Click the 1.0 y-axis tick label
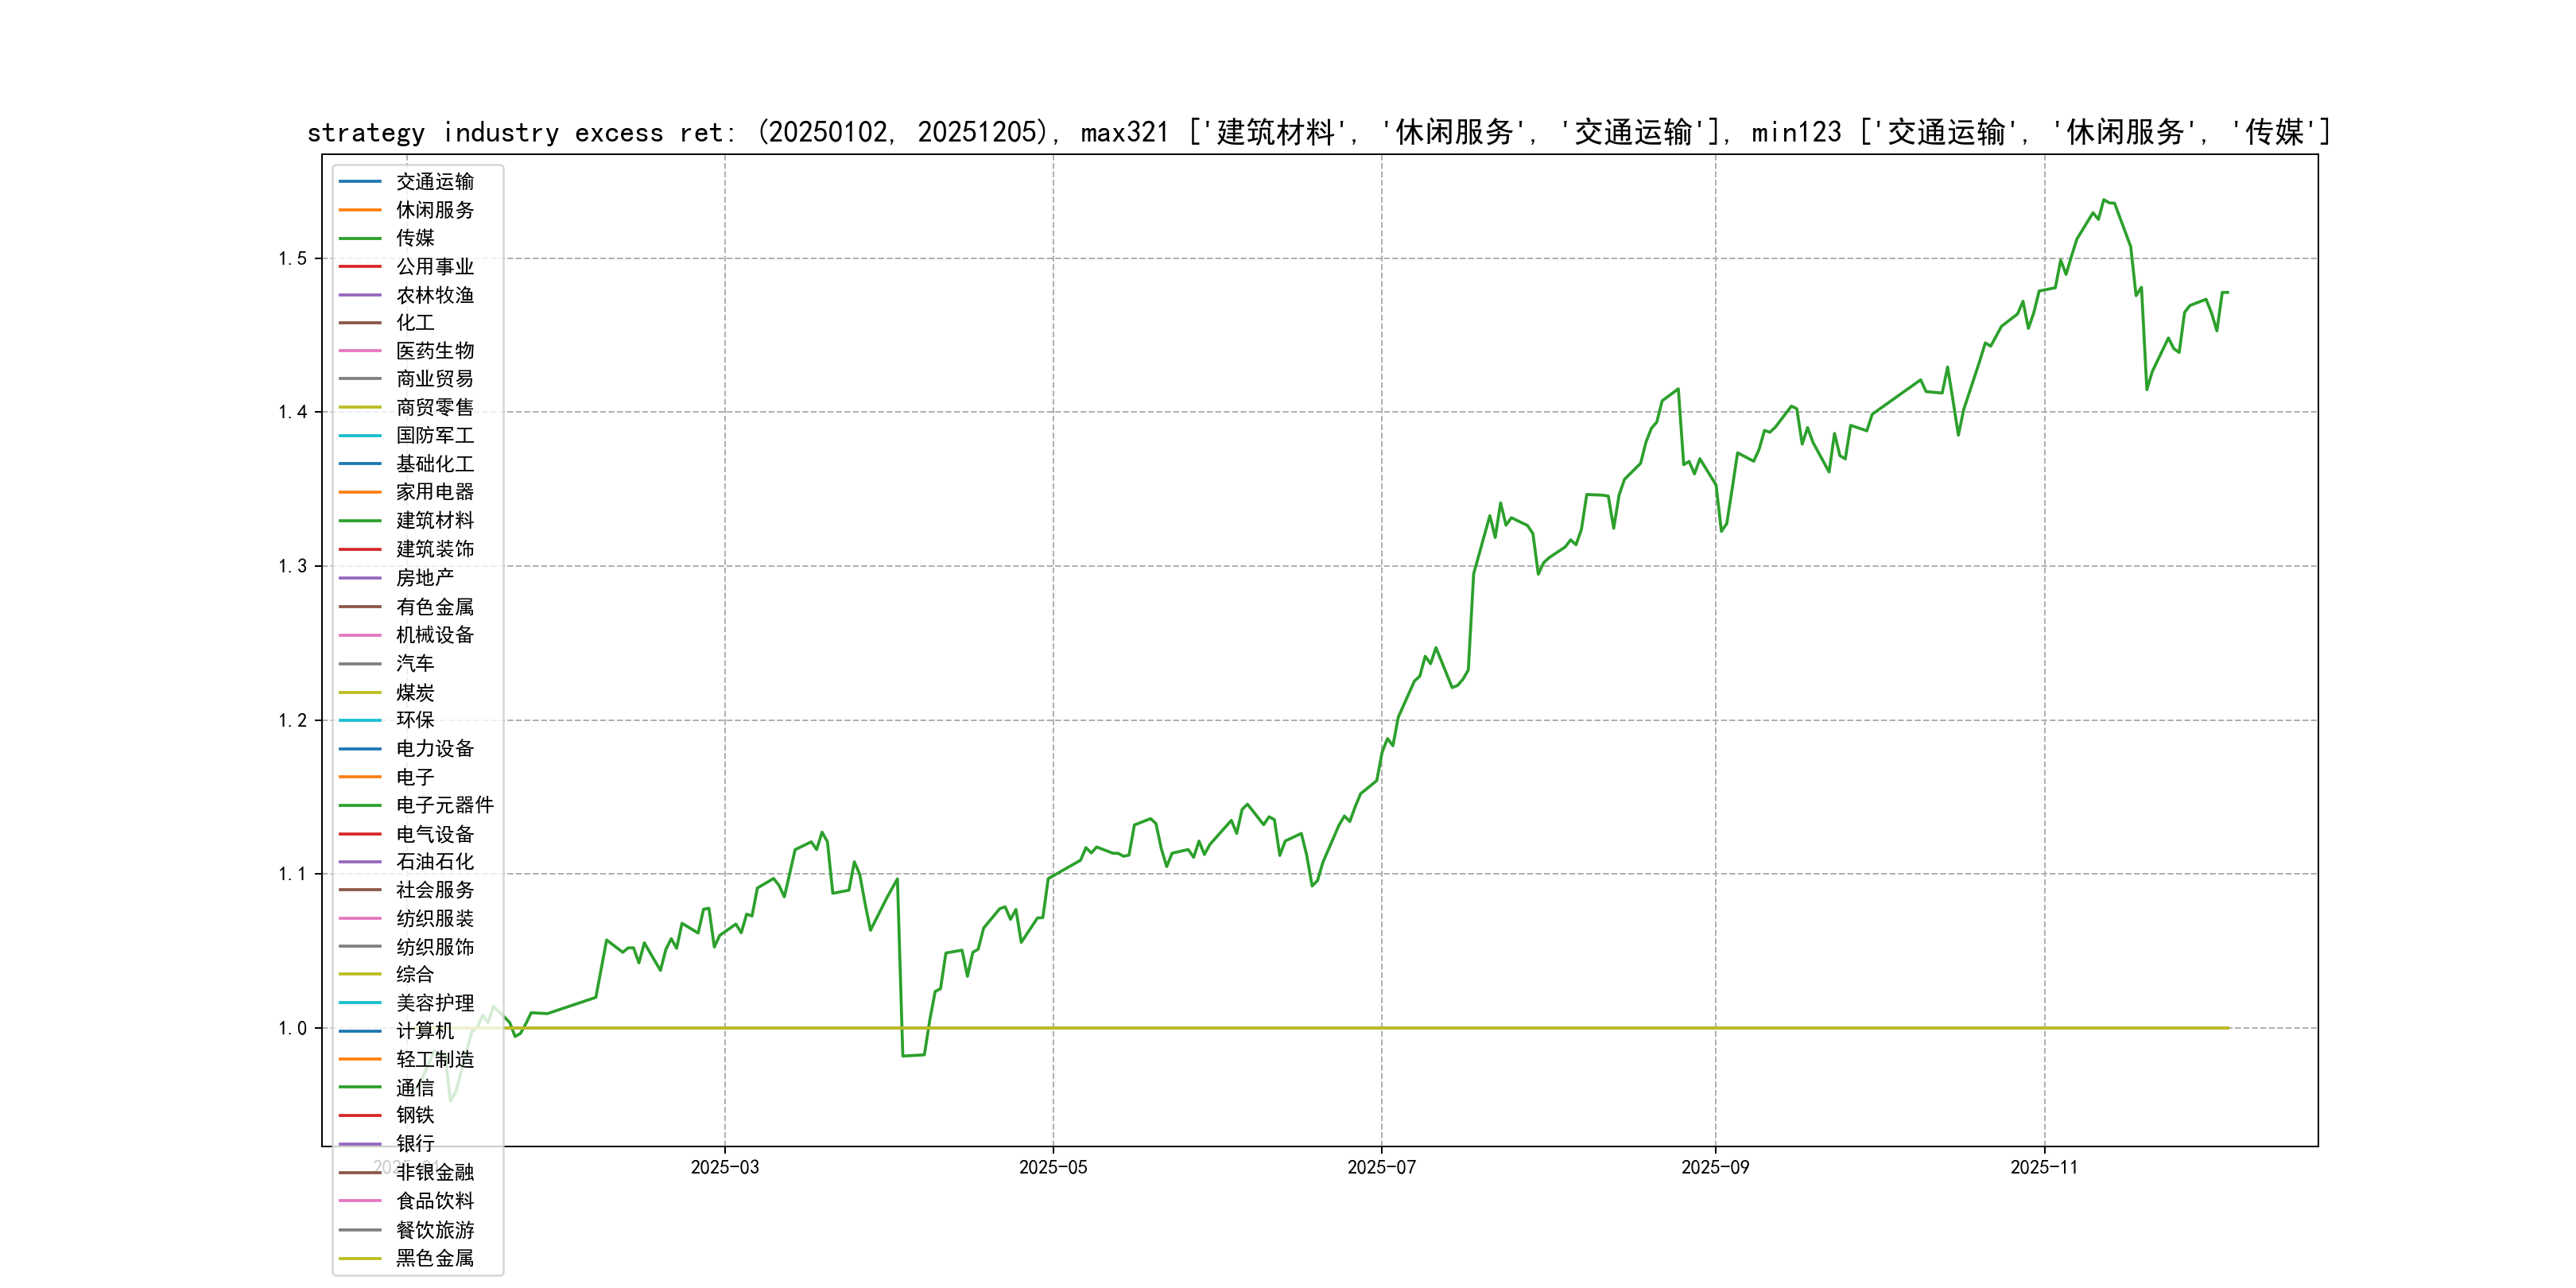The width and height of the screenshot is (2576, 1288). coord(293,1028)
